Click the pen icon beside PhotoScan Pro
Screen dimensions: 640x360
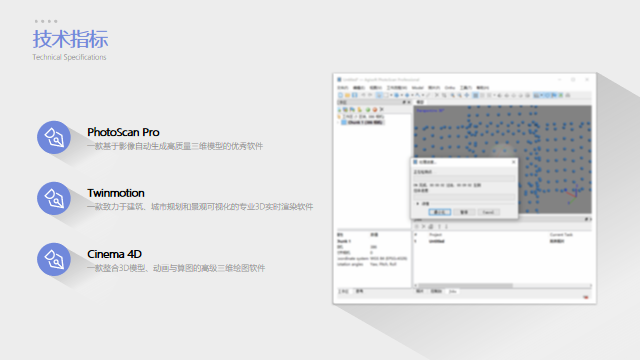coord(54,137)
